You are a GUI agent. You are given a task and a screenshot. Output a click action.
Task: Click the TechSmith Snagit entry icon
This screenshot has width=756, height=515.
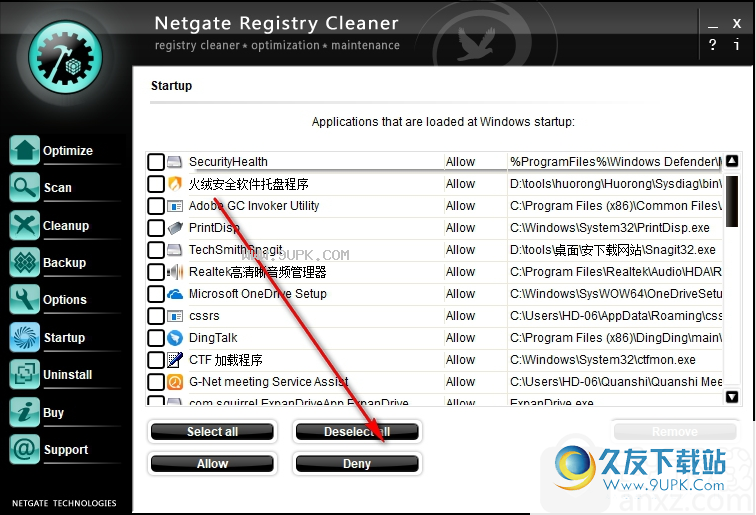click(175, 250)
